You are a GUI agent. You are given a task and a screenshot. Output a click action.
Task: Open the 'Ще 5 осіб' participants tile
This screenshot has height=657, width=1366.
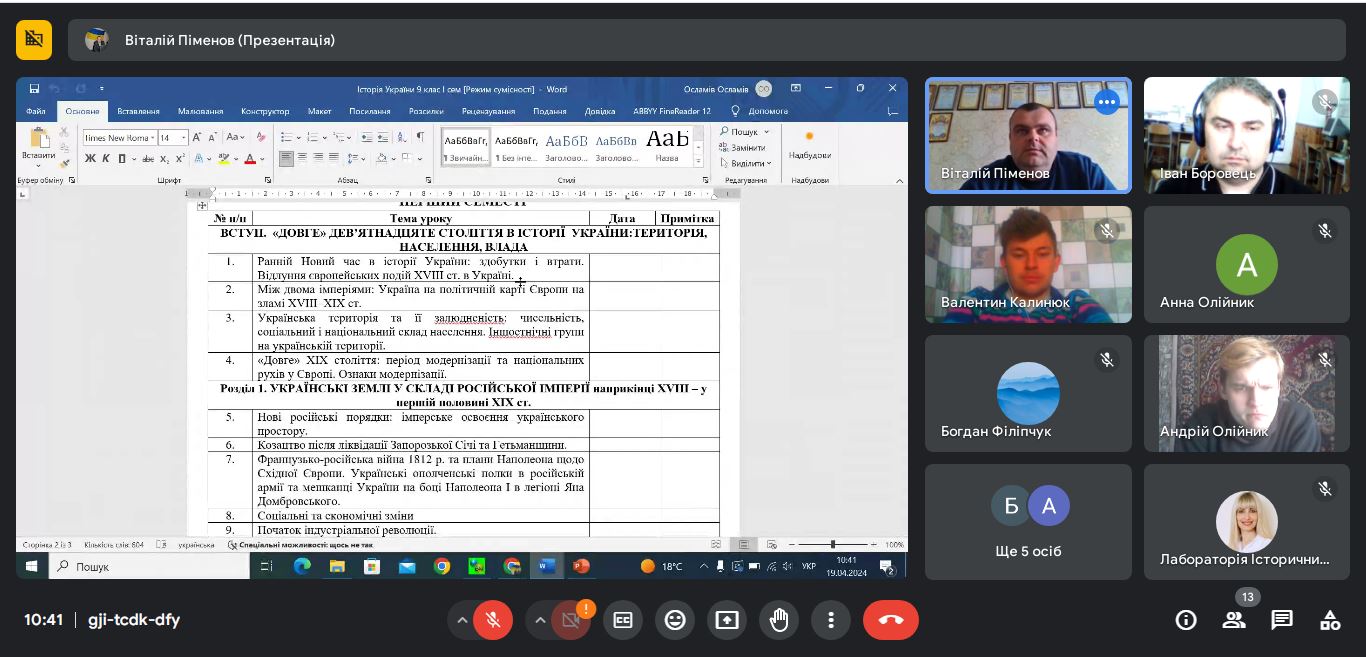[x=1028, y=522]
